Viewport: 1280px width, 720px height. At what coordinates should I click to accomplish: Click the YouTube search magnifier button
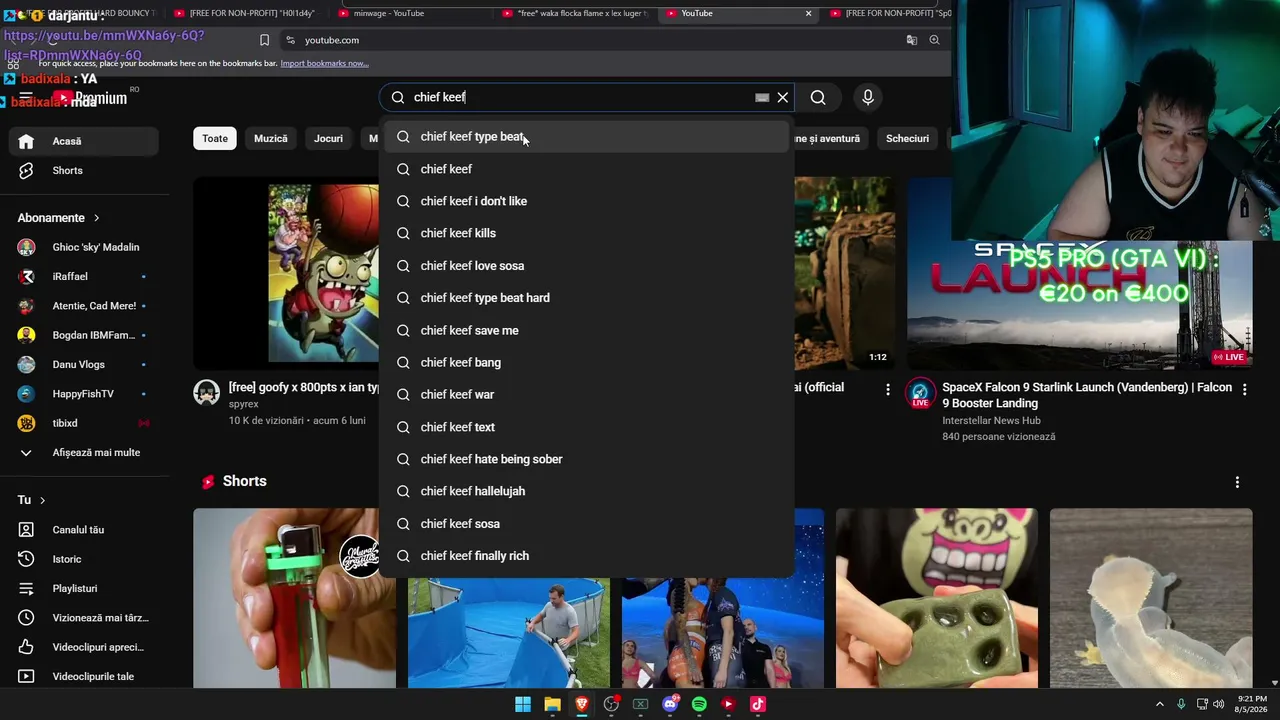[x=818, y=97]
